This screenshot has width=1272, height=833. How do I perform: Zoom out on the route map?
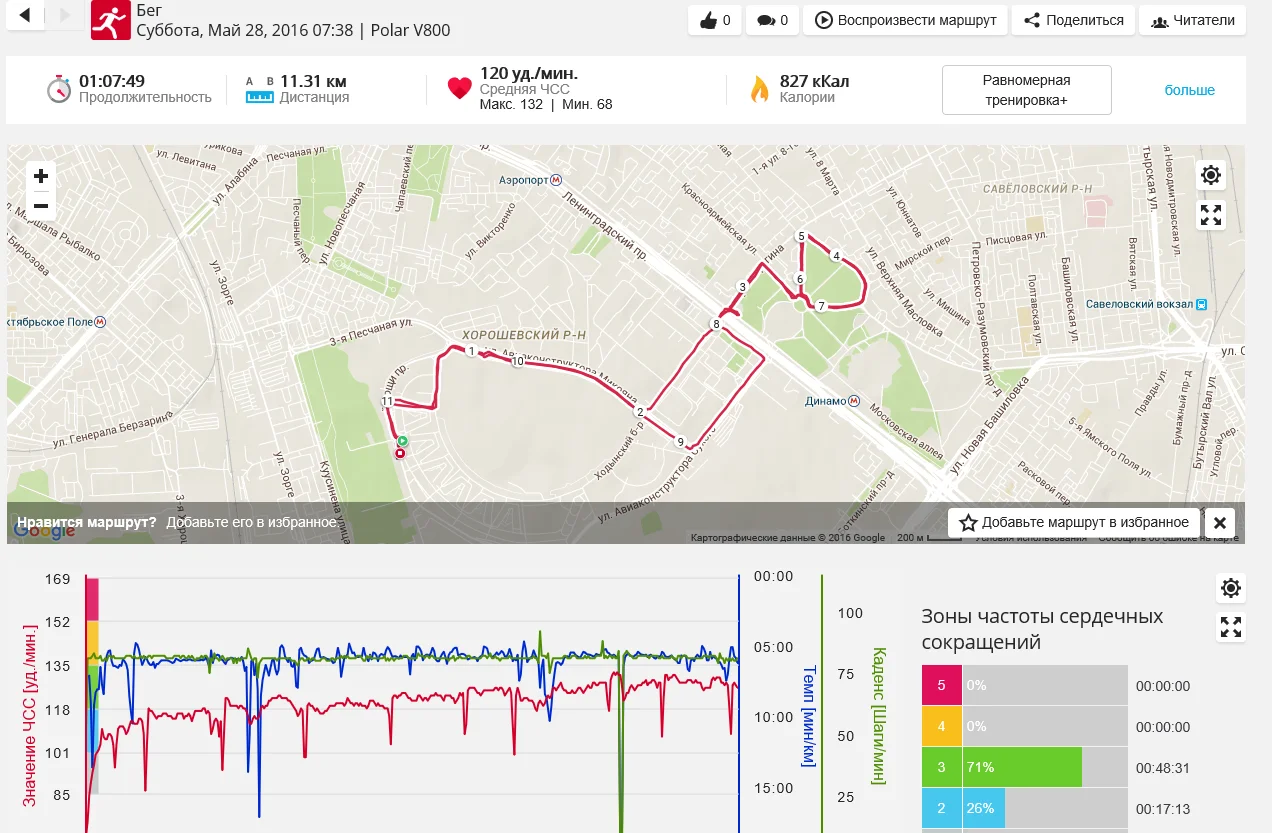pyautogui.click(x=41, y=206)
